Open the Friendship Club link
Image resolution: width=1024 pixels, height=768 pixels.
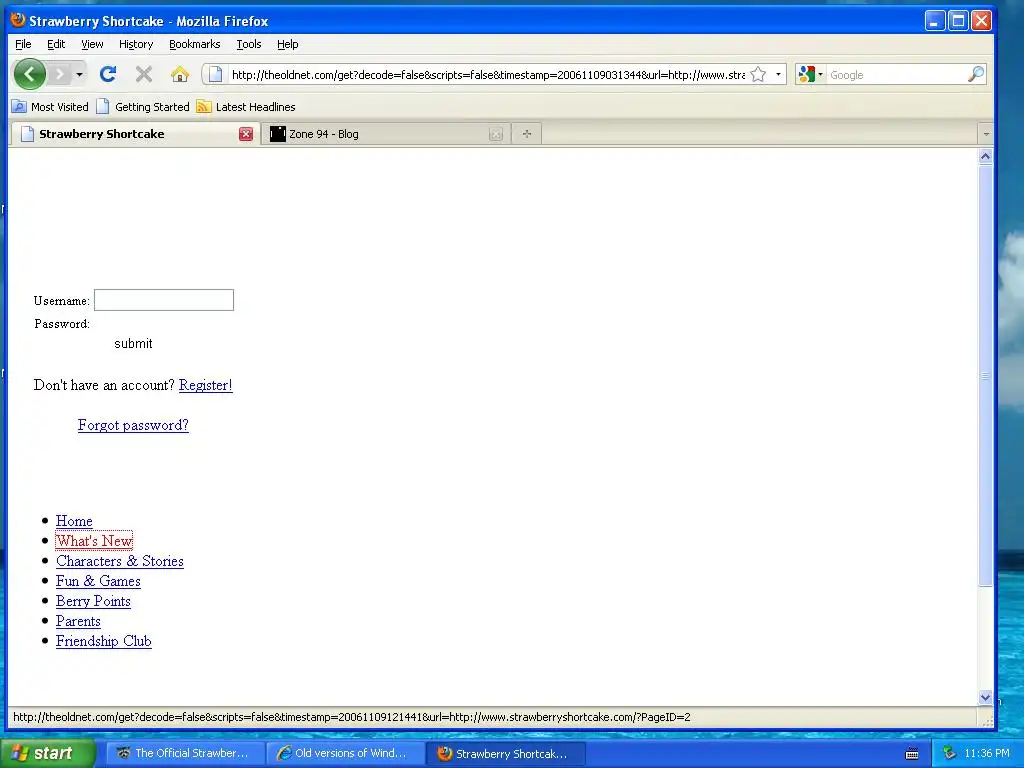pyautogui.click(x=104, y=641)
